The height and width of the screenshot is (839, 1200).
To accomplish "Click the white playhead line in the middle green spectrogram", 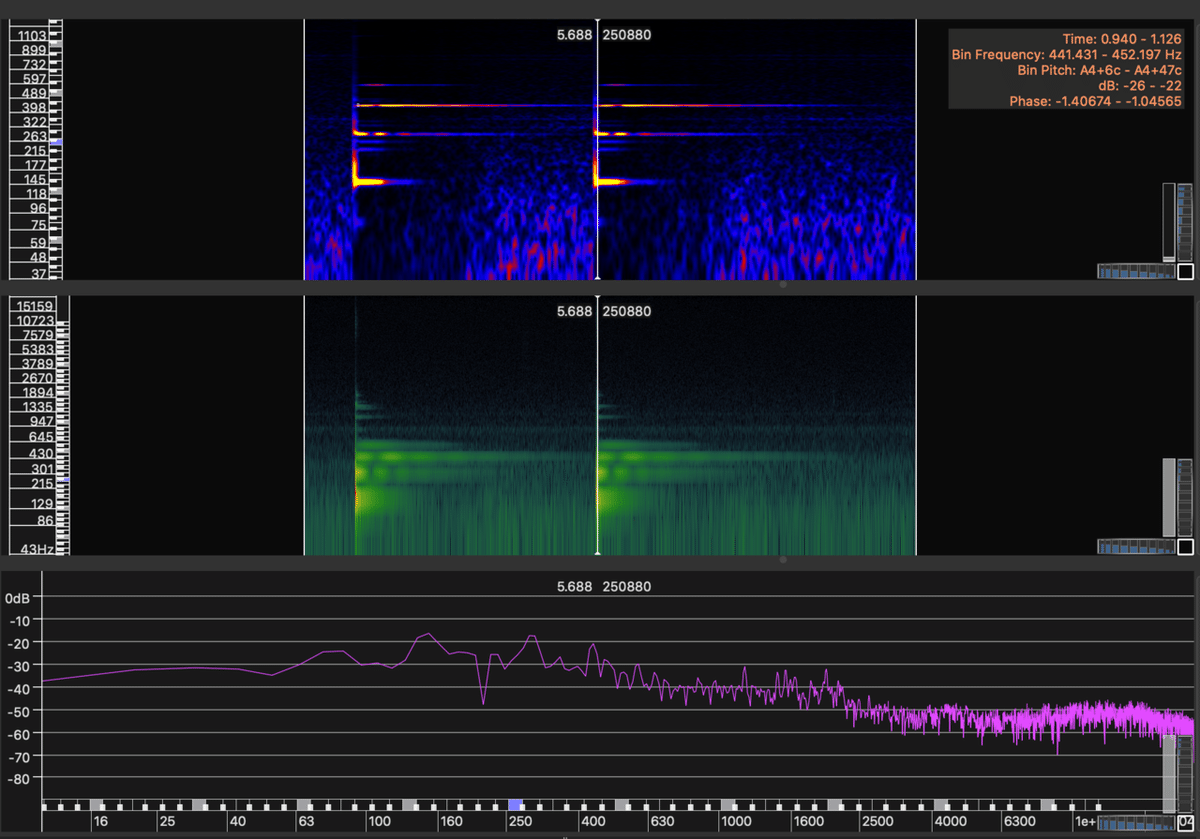I will 597,425.
